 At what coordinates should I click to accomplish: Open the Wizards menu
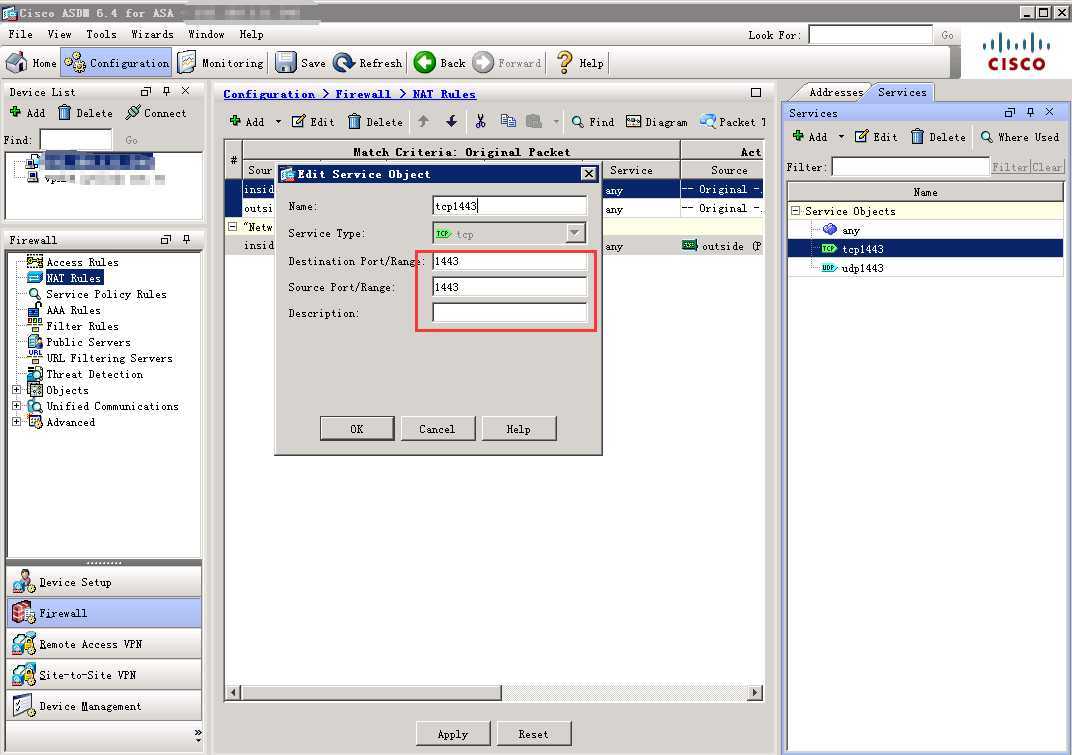pyautogui.click(x=152, y=34)
